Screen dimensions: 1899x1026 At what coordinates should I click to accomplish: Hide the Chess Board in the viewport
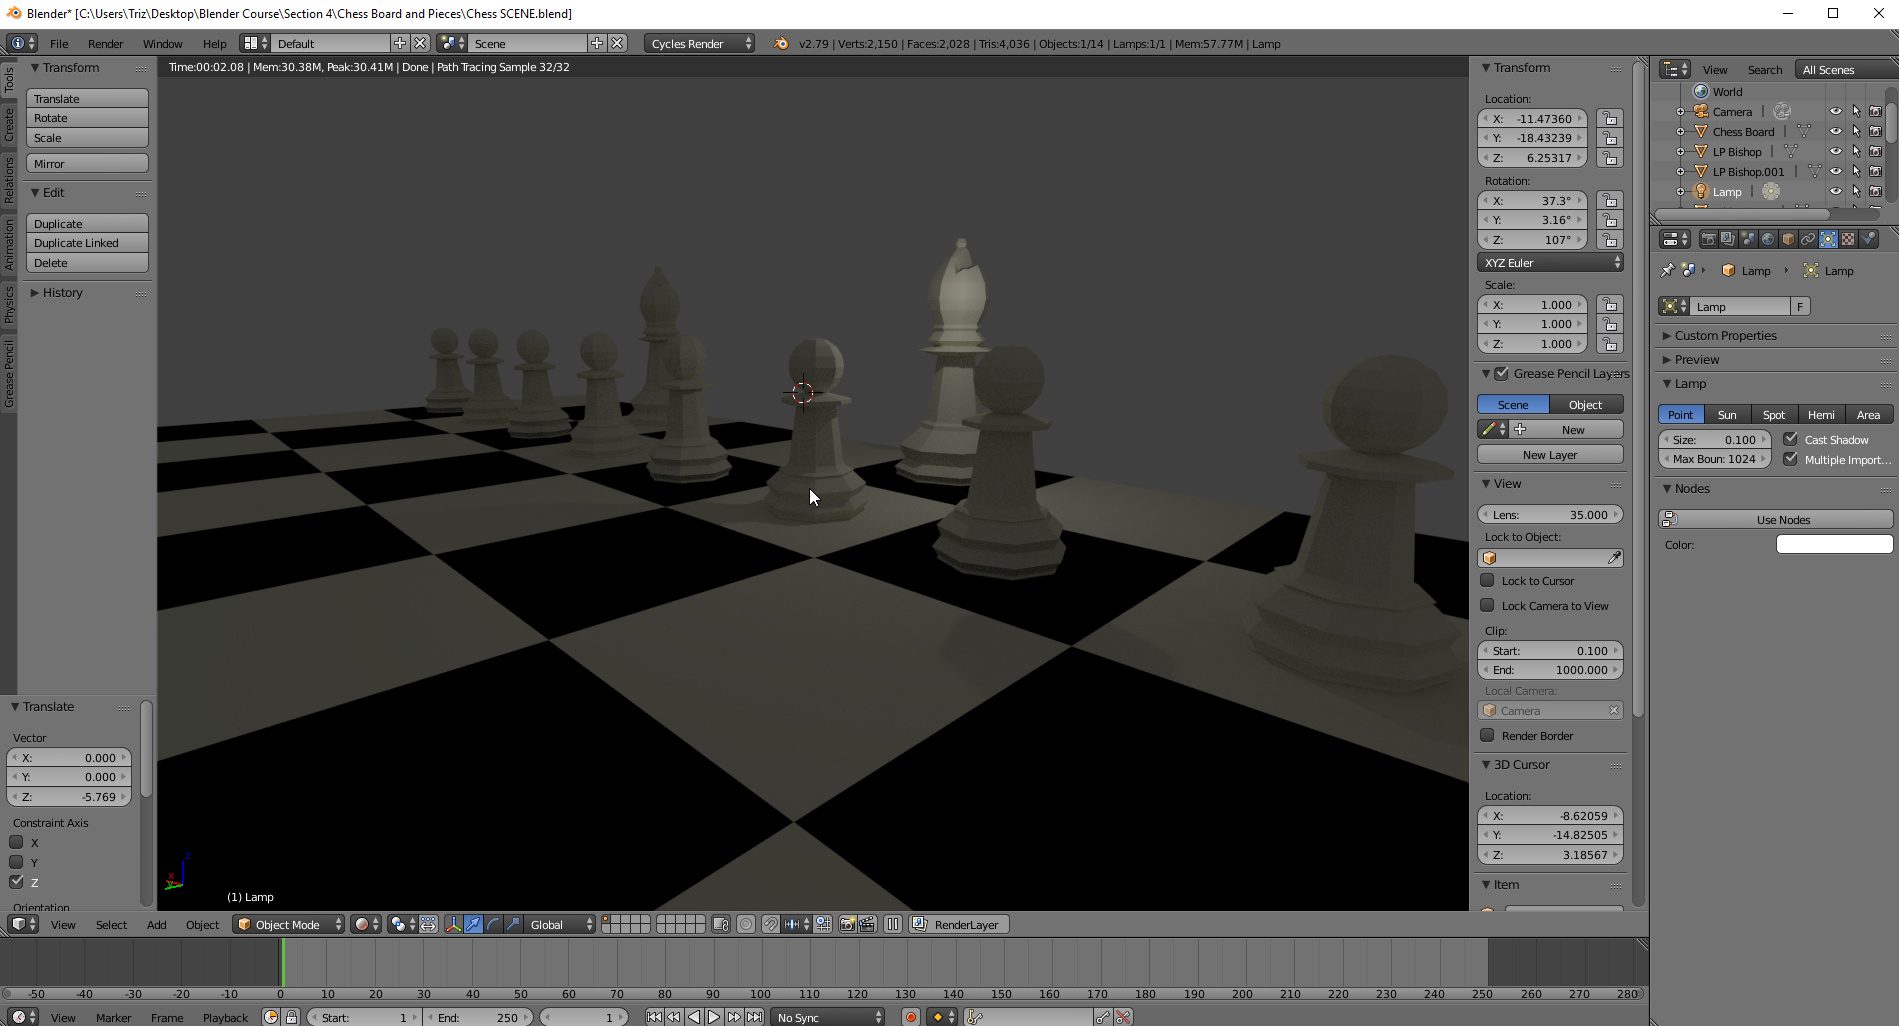1835,132
